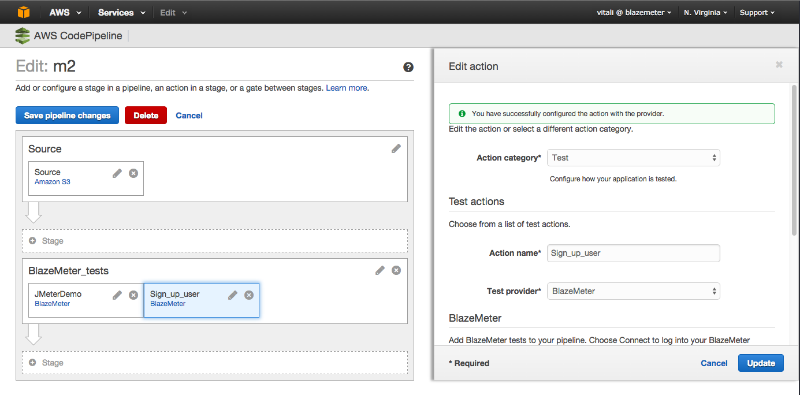Cancel pipeline editing link
The width and height of the screenshot is (800, 395).
[189, 116]
